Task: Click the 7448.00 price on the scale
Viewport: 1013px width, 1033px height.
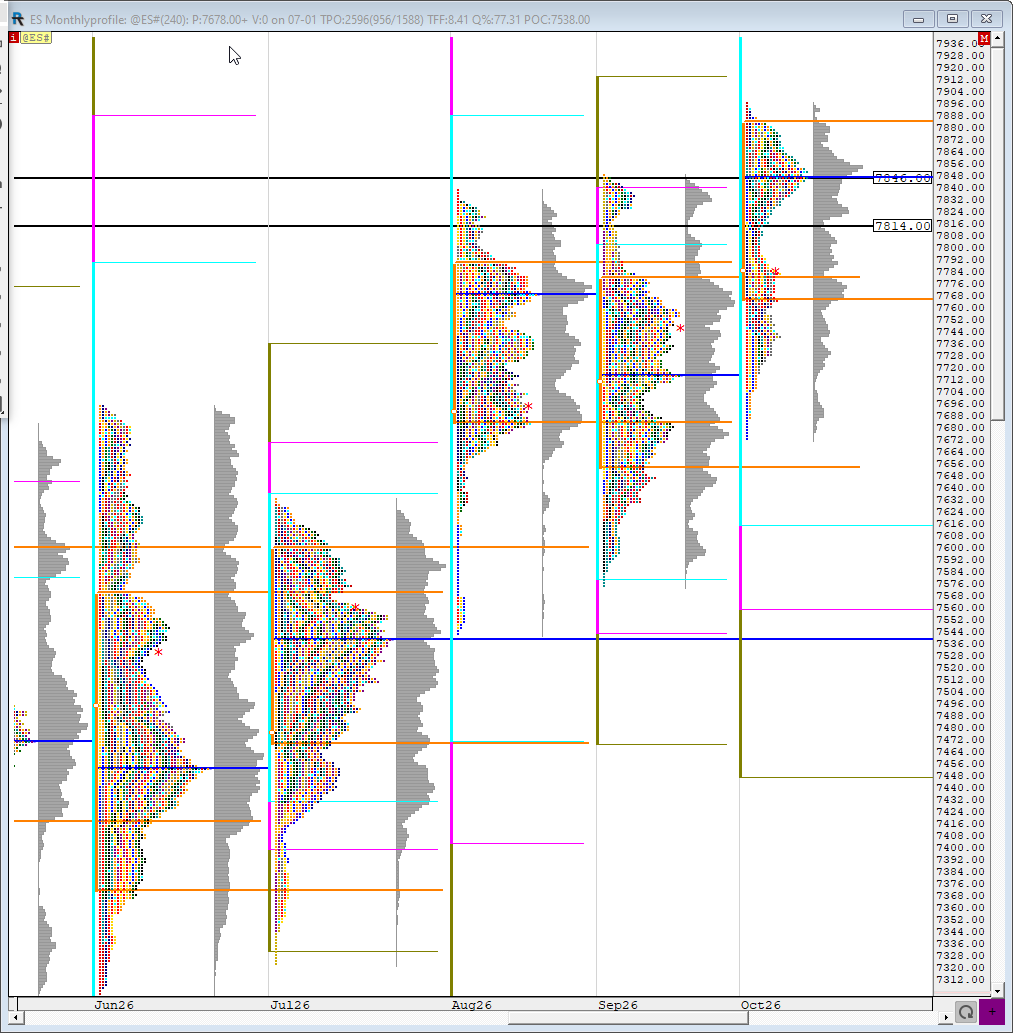Action: click(x=960, y=775)
